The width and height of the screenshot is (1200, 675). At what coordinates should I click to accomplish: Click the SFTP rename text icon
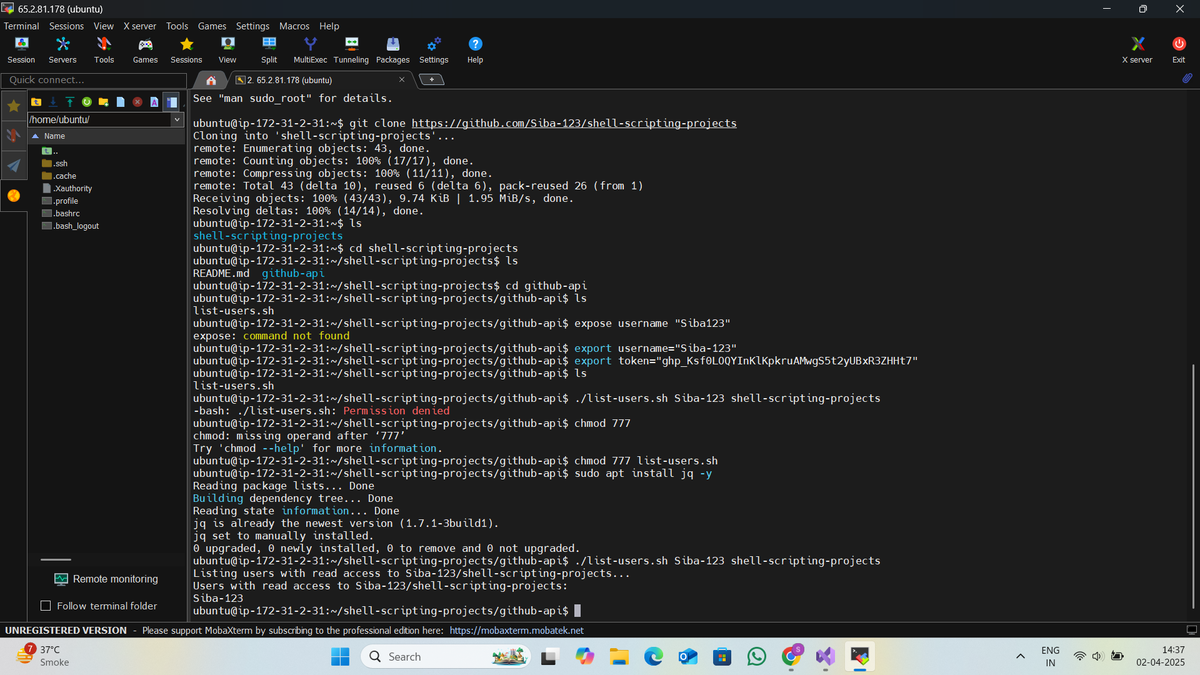pos(154,101)
